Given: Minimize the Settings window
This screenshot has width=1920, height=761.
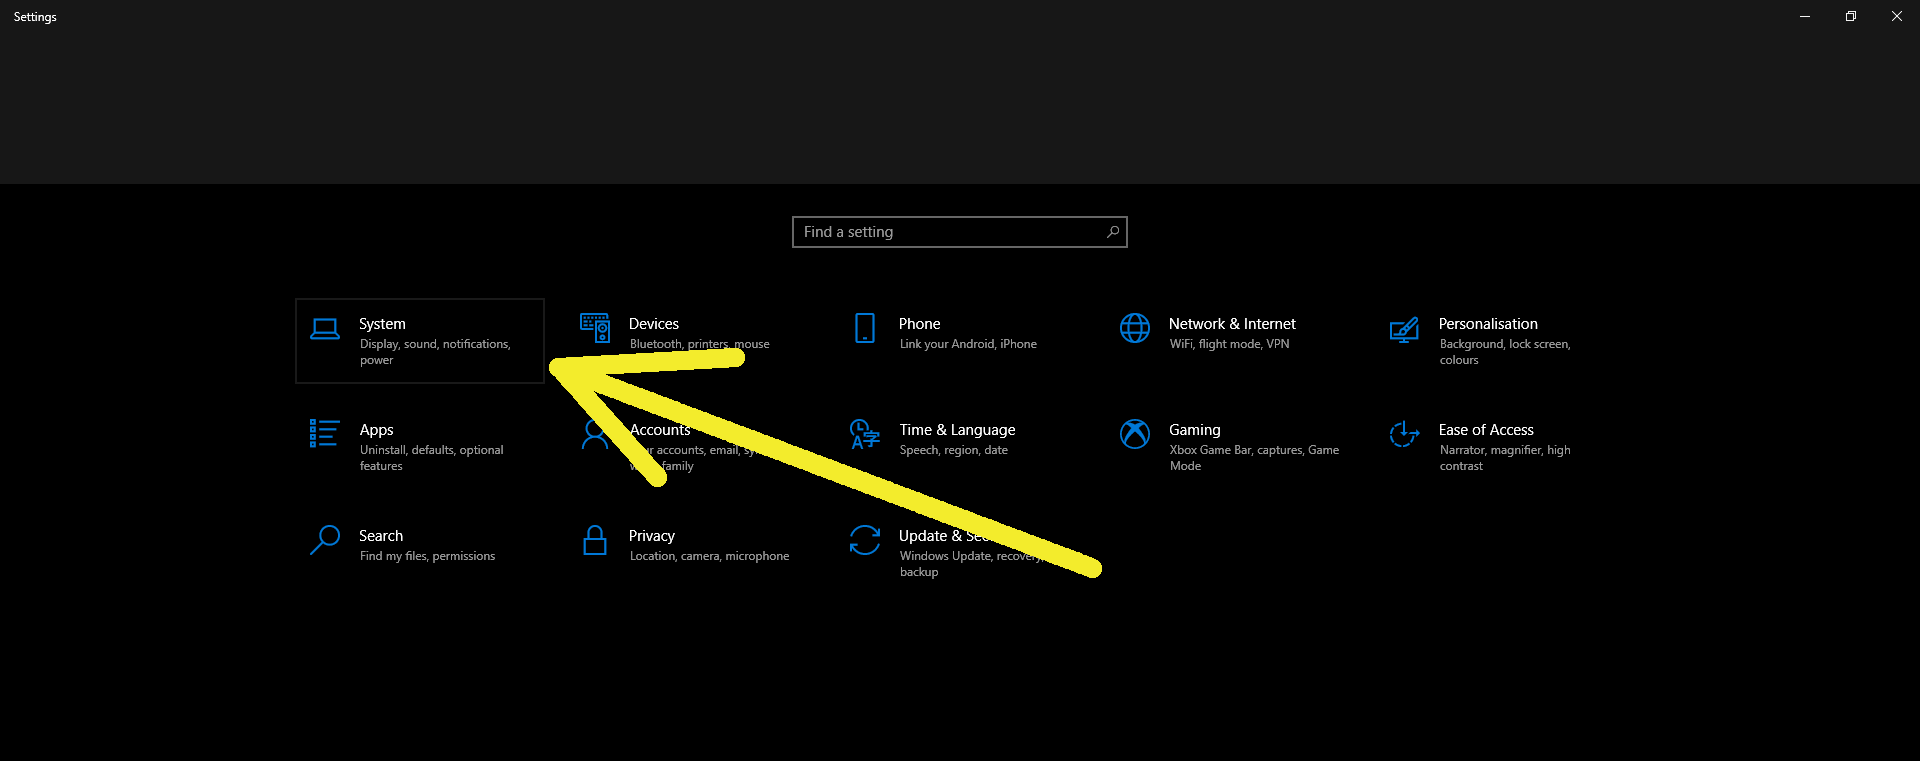Looking at the screenshot, I should click(1805, 16).
